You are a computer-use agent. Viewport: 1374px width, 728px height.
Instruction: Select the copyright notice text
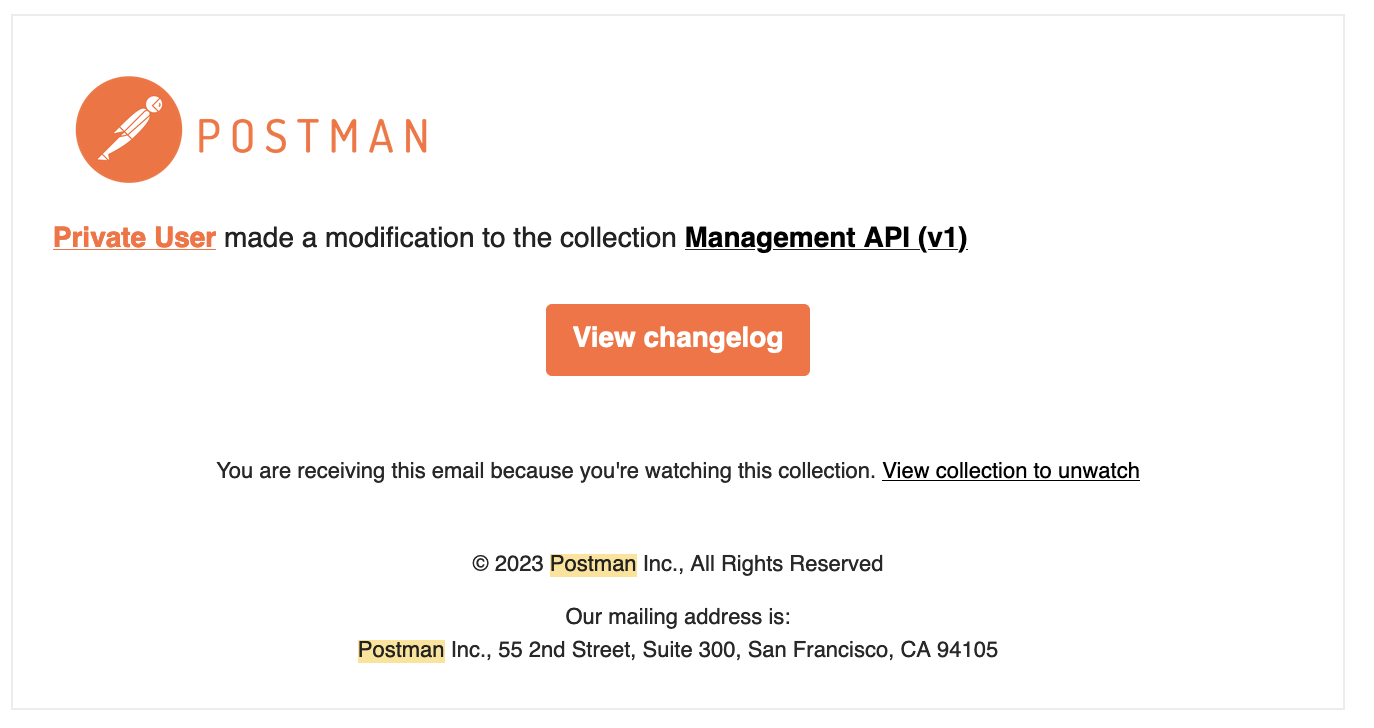678,564
